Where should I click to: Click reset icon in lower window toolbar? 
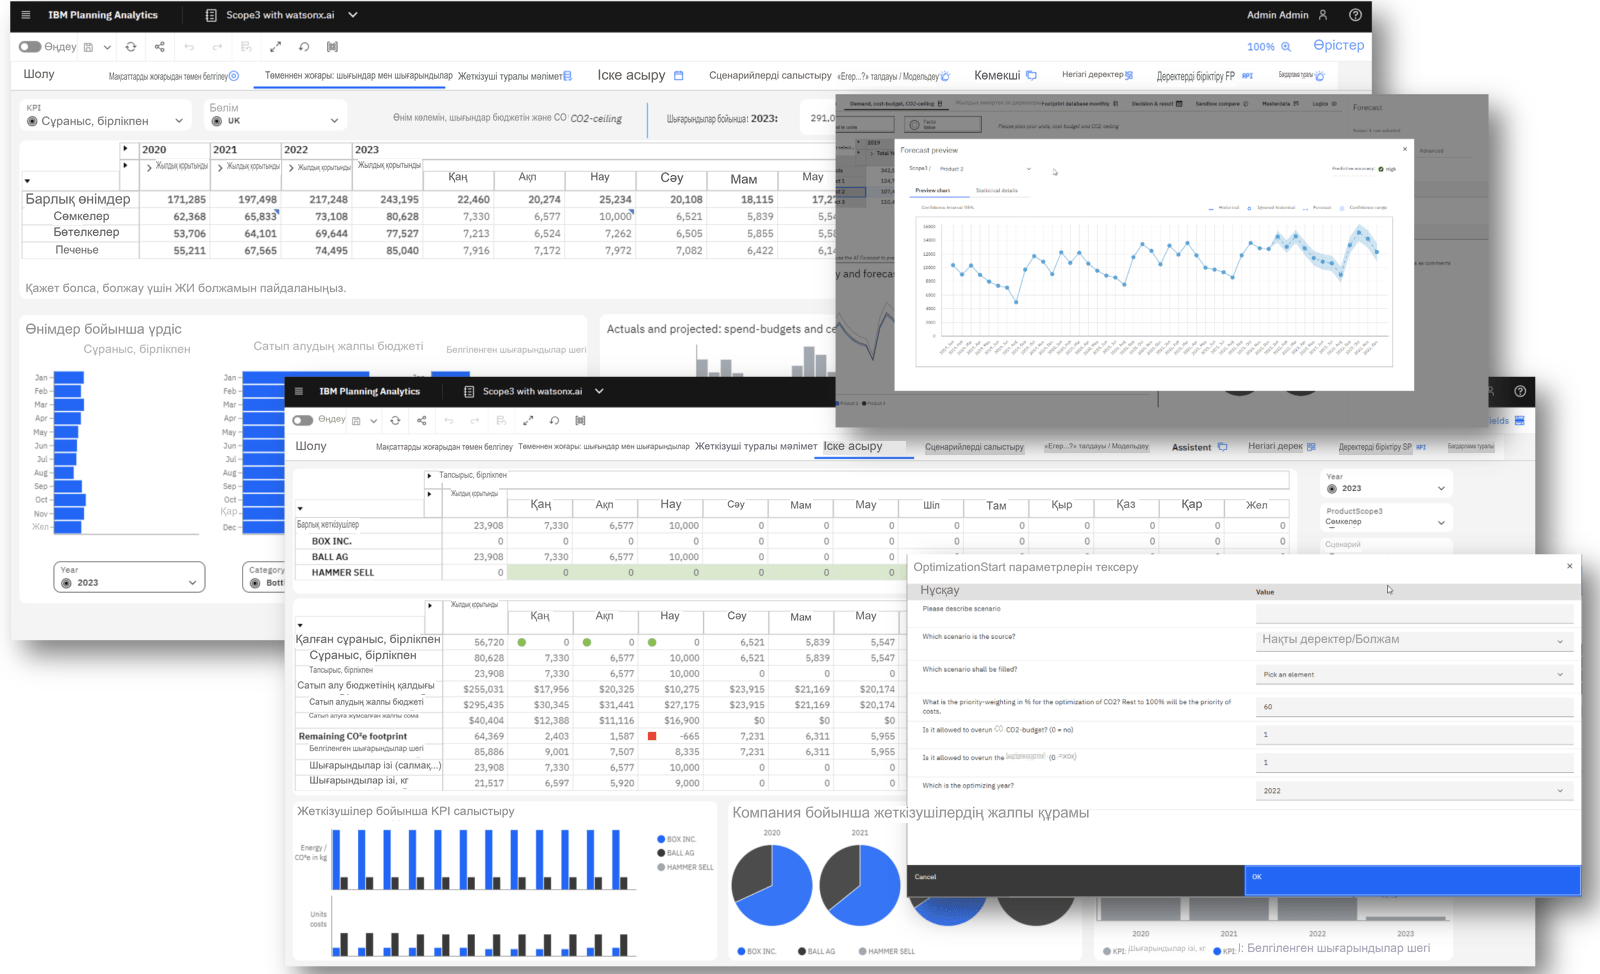pos(554,421)
